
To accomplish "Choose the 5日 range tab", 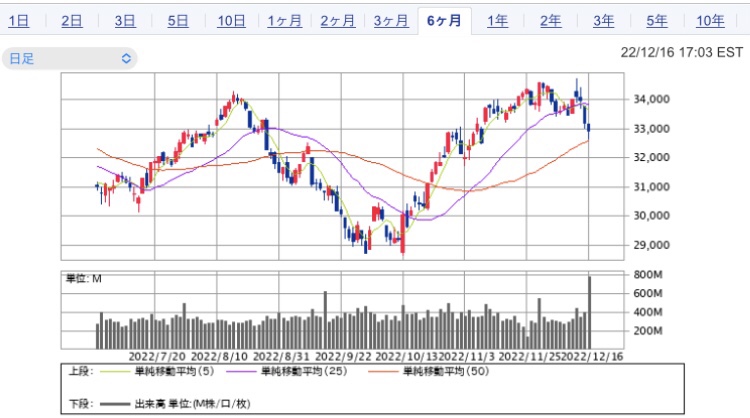I will click(178, 21).
